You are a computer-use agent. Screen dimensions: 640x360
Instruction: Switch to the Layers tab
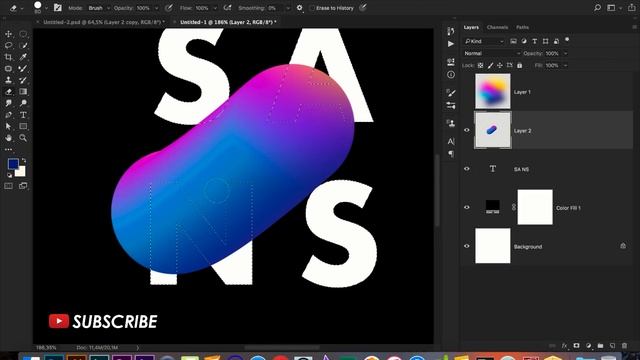pos(471,27)
